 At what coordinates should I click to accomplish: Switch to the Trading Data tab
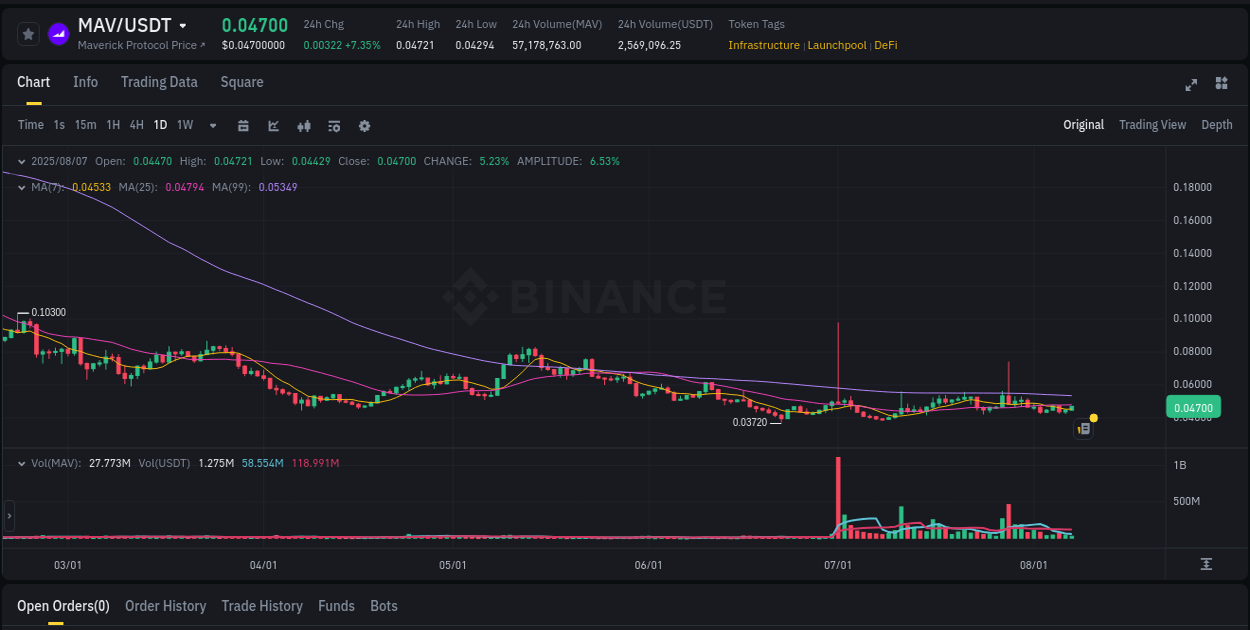tap(159, 82)
